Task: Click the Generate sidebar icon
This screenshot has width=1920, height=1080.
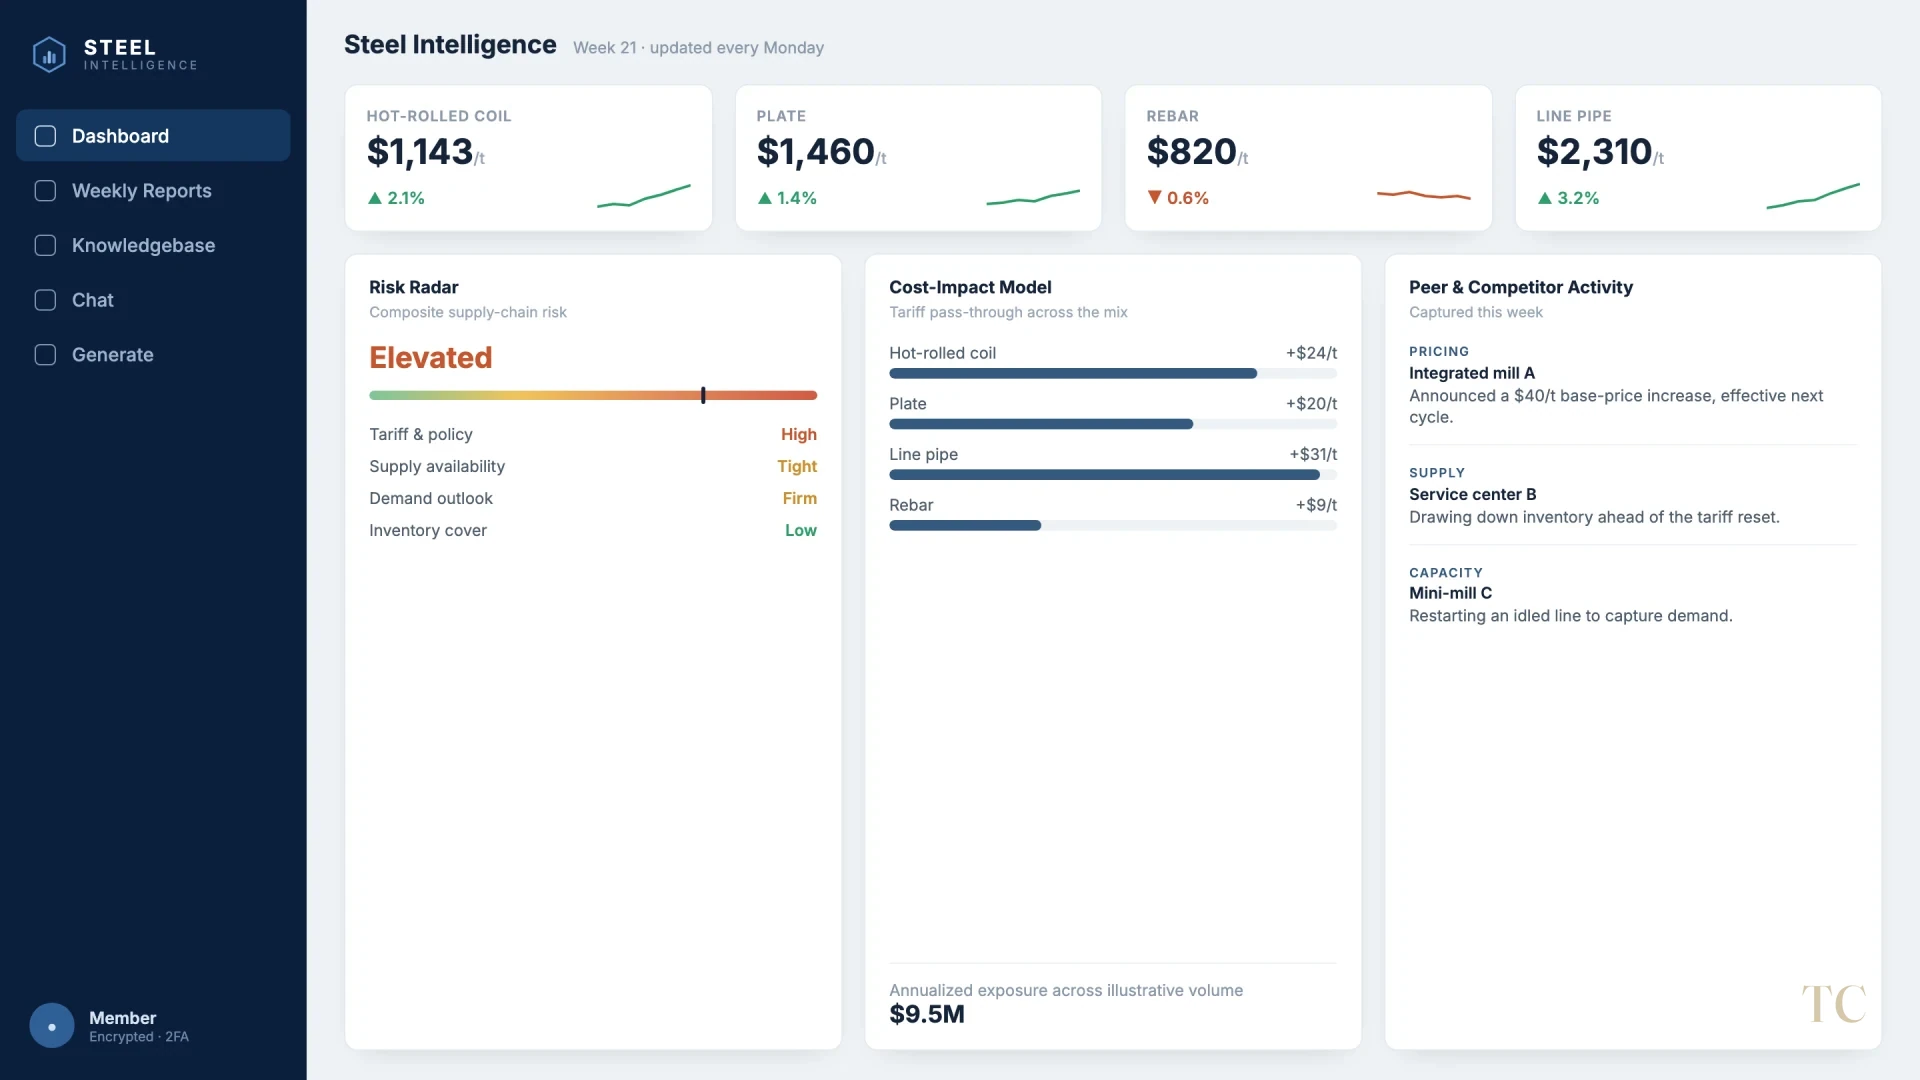Action: [x=45, y=355]
